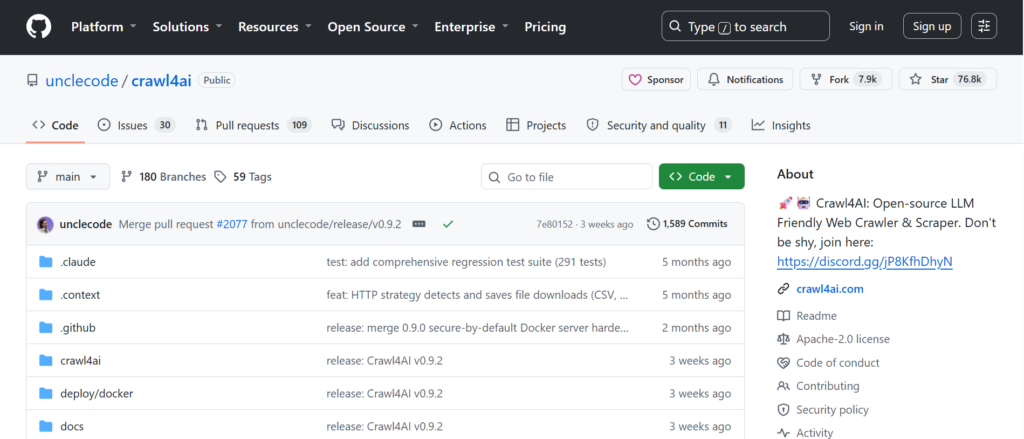
Task: Click the heart icon next to Code of conduct
Action: pyautogui.click(x=783, y=363)
